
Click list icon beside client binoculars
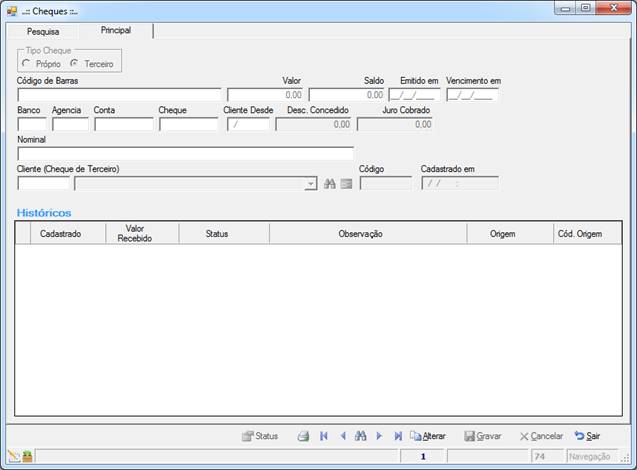(346, 184)
